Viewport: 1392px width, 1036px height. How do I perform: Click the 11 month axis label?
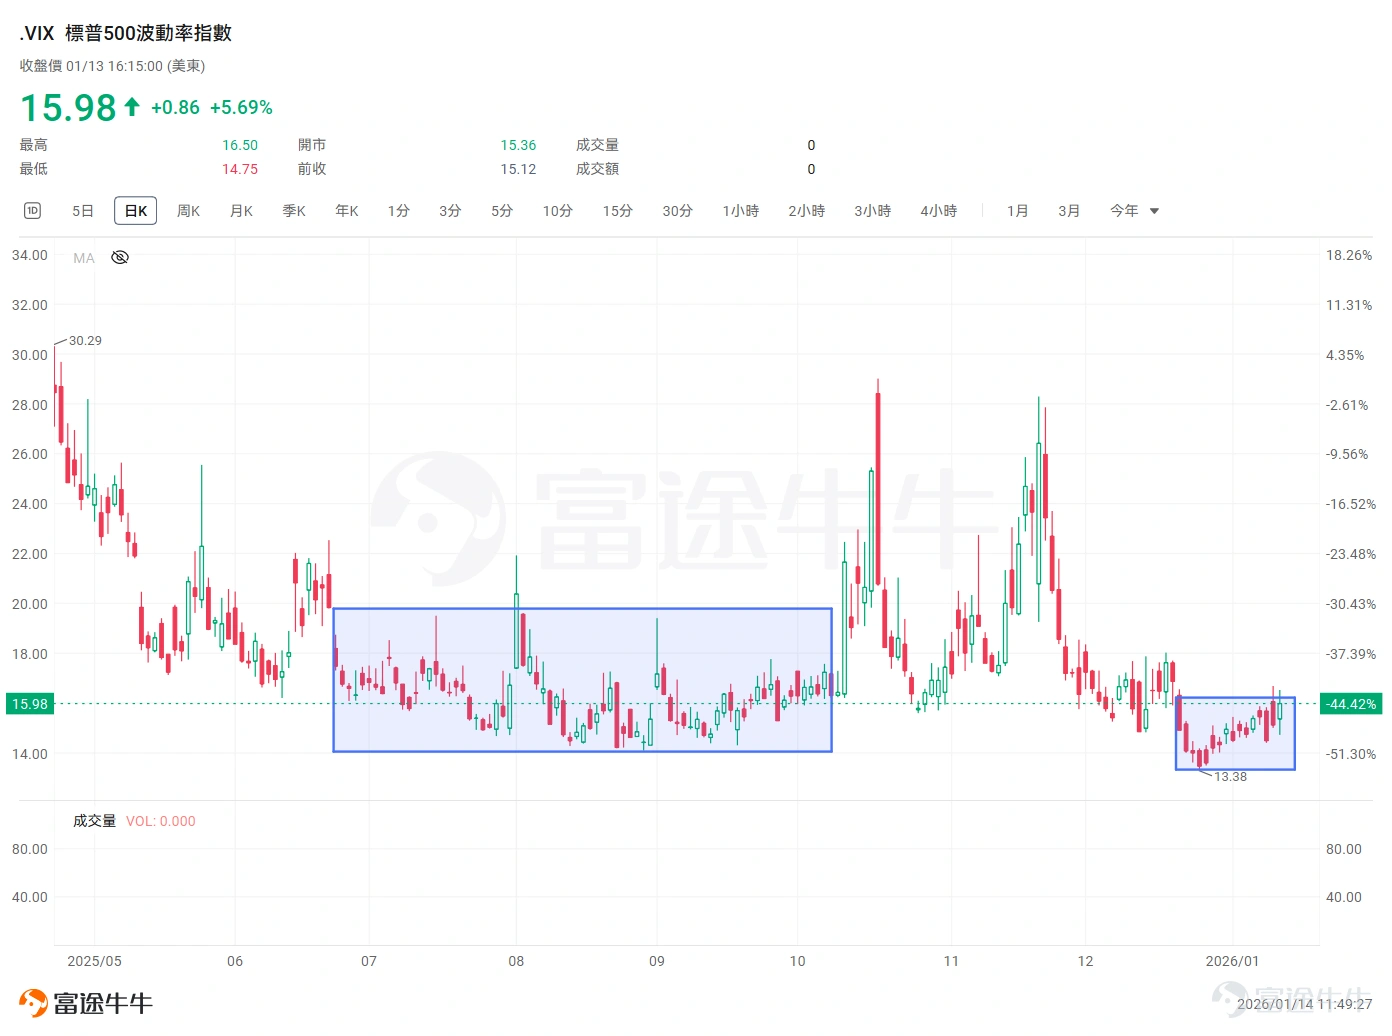(951, 961)
